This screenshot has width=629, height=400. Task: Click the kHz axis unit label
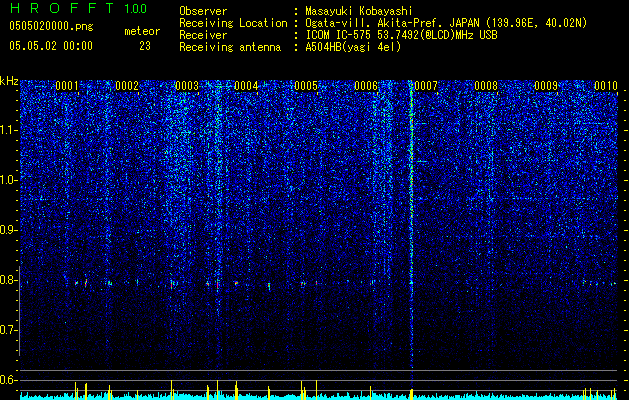(9, 81)
